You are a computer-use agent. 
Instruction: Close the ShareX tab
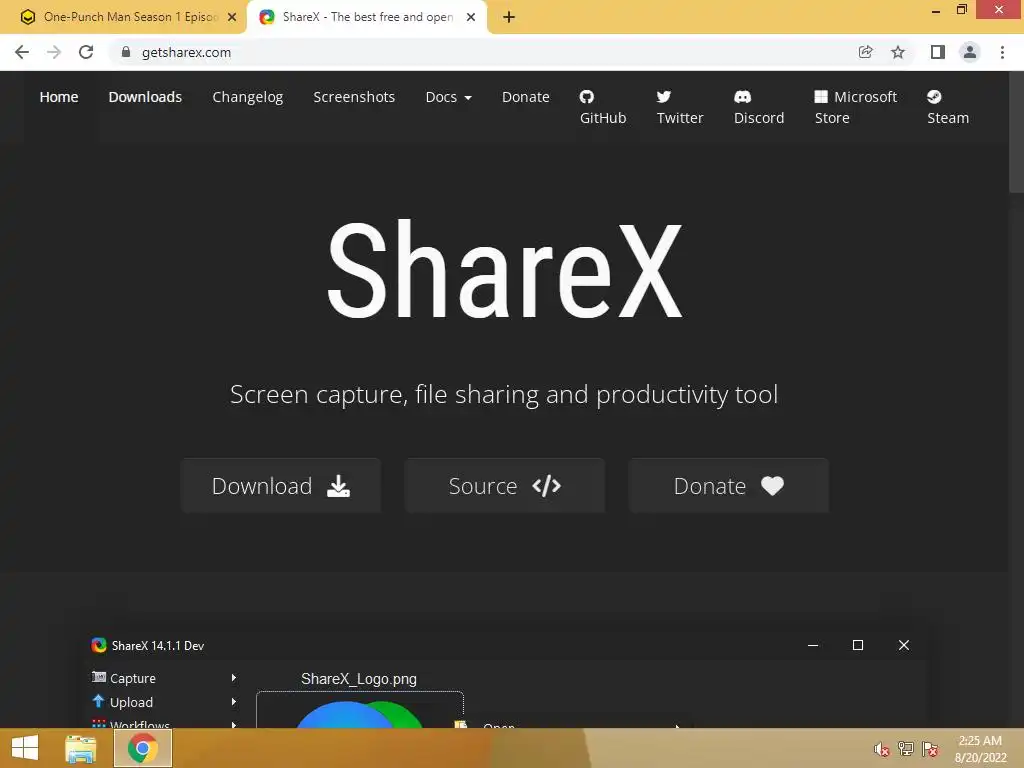[471, 18]
